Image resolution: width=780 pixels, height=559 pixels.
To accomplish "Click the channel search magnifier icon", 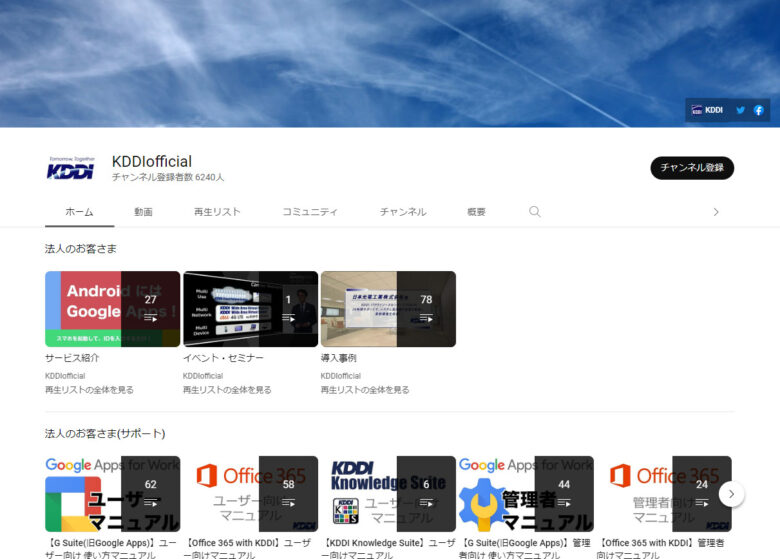I will pyautogui.click(x=535, y=212).
